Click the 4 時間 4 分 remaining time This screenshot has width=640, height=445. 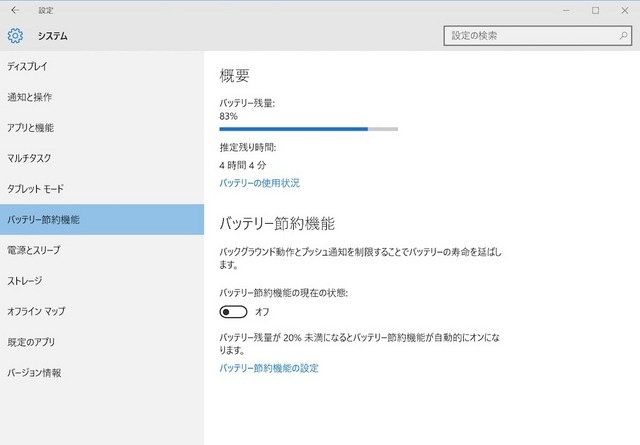click(242, 165)
